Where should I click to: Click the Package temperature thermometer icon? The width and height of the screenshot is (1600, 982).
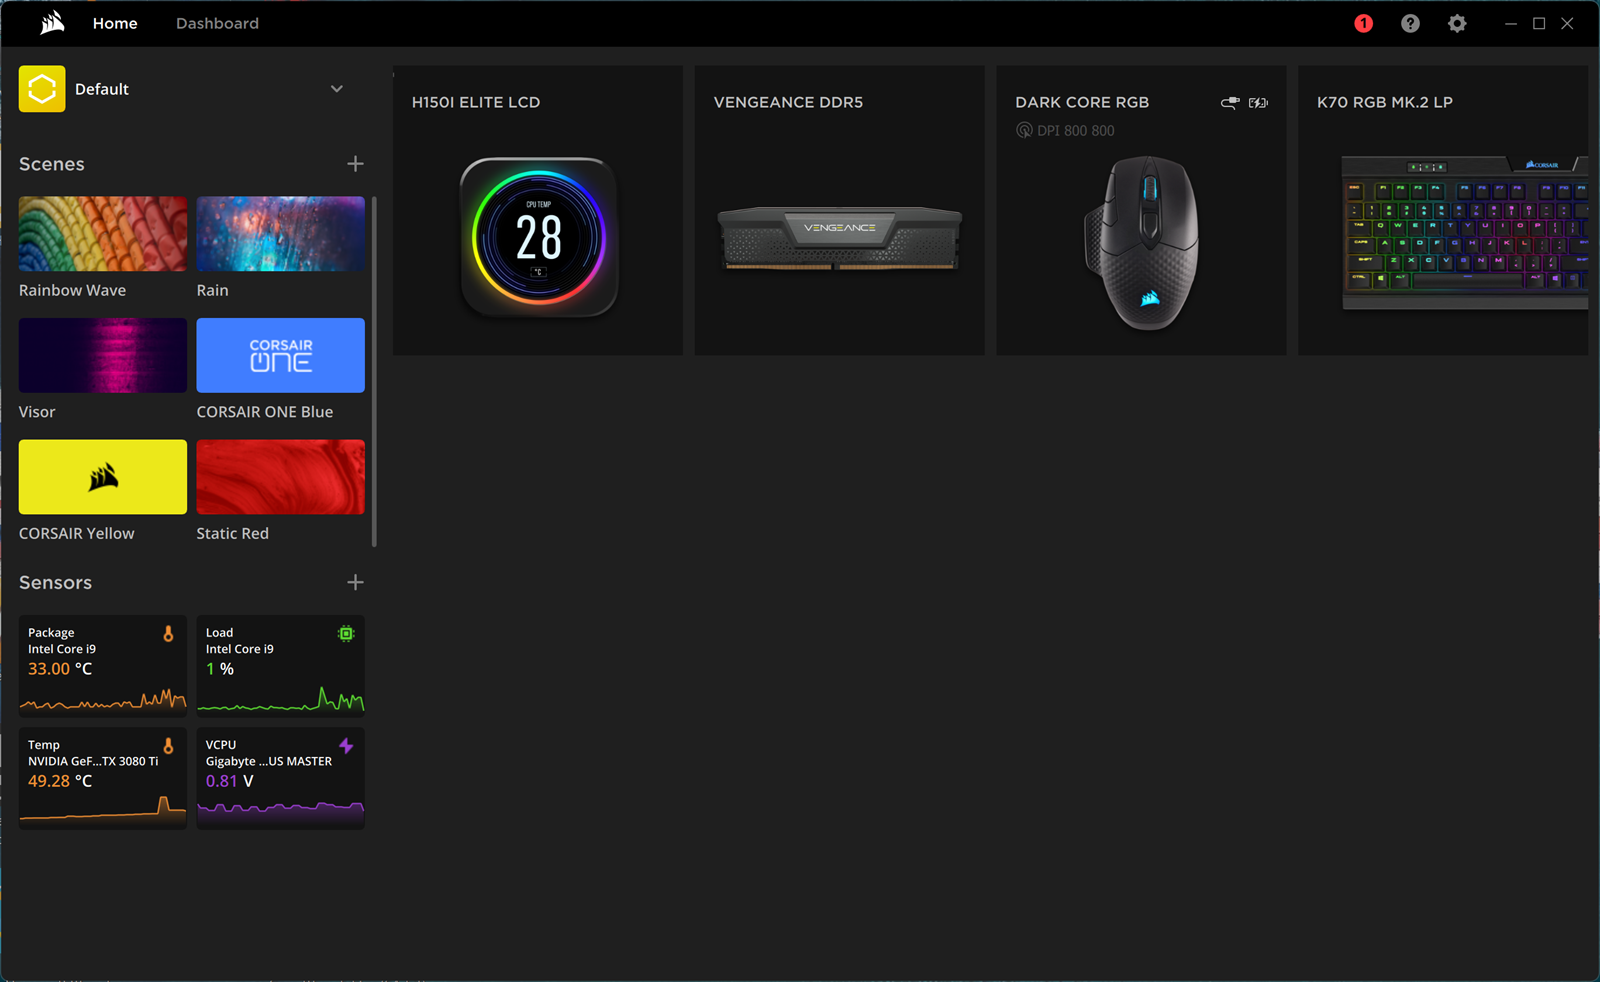point(168,634)
